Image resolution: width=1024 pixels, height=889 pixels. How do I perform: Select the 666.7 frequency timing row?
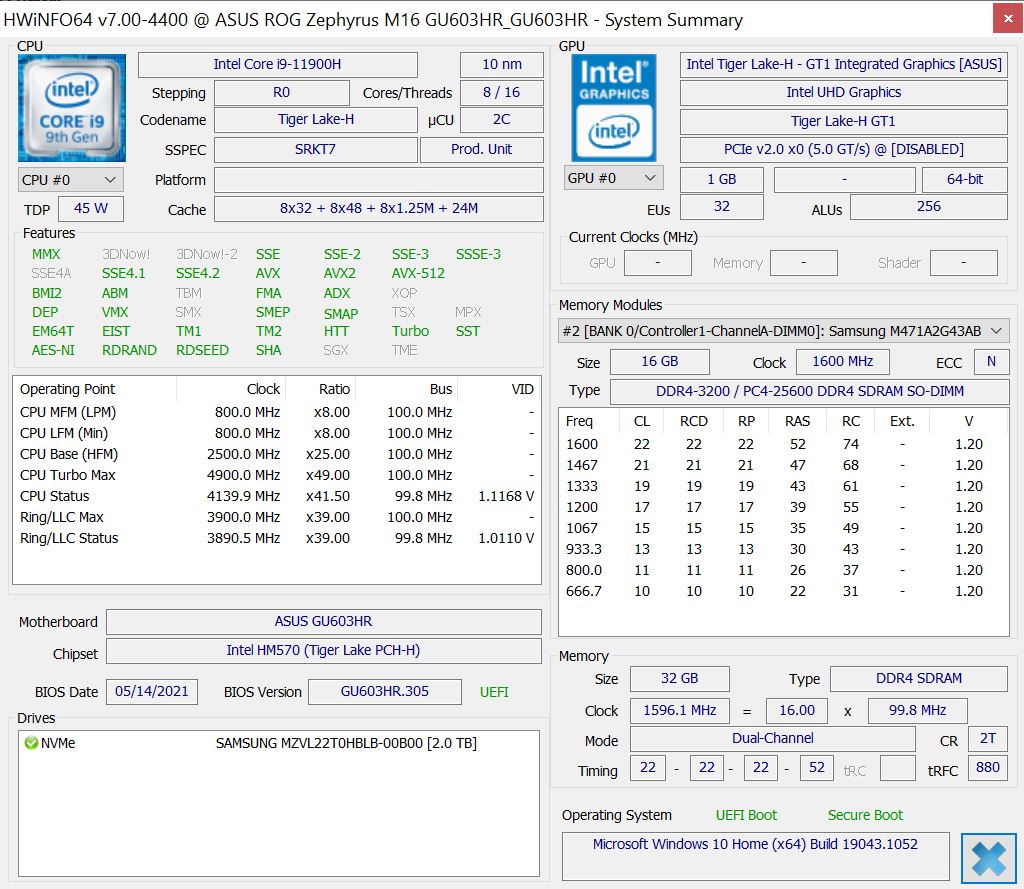pyautogui.click(x=784, y=591)
